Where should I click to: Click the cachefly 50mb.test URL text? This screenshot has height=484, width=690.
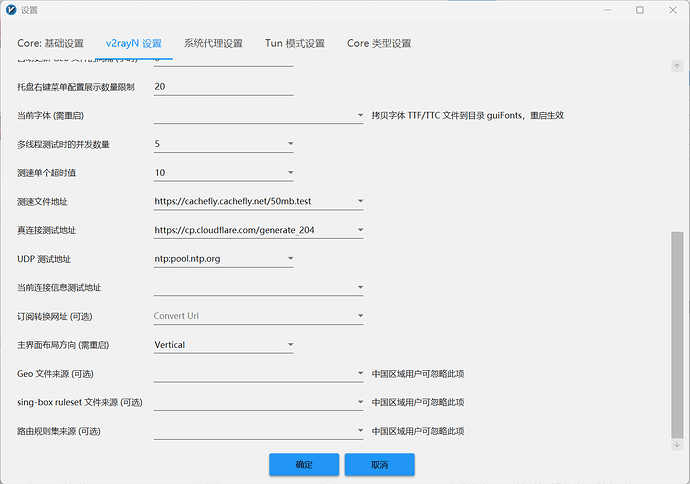(x=233, y=201)
